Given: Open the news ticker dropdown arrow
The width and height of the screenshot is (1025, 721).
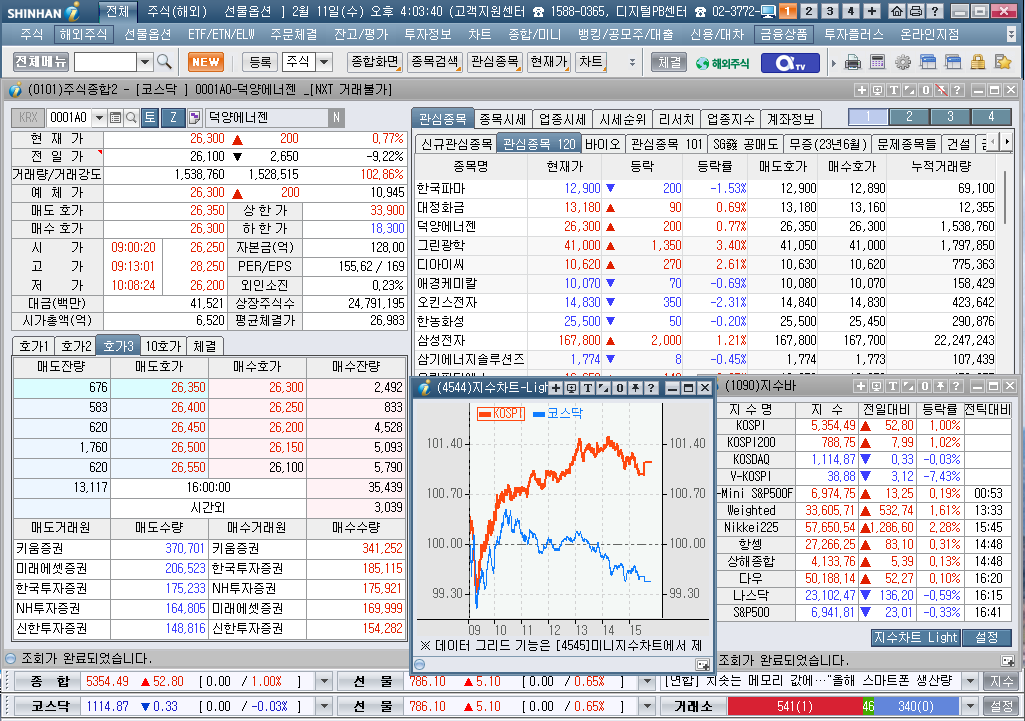Looking at the screenshot, I should (x=971, y=682).
